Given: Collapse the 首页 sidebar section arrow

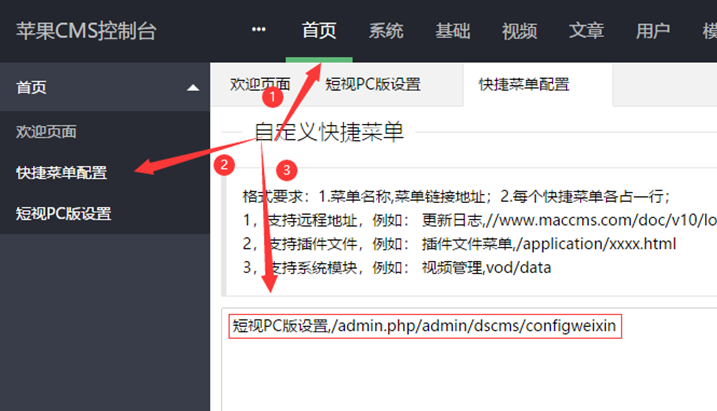Looking at the screenshot, I should (193, 87).
